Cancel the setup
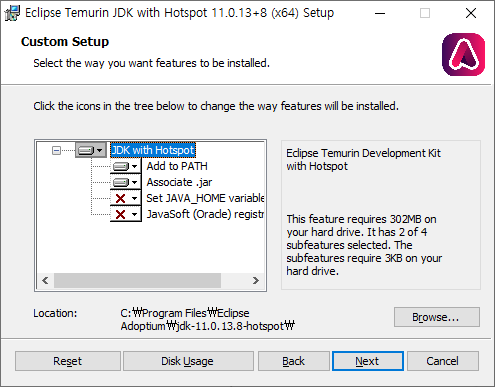This screenshot has width=495, height=387. (443, 361)
